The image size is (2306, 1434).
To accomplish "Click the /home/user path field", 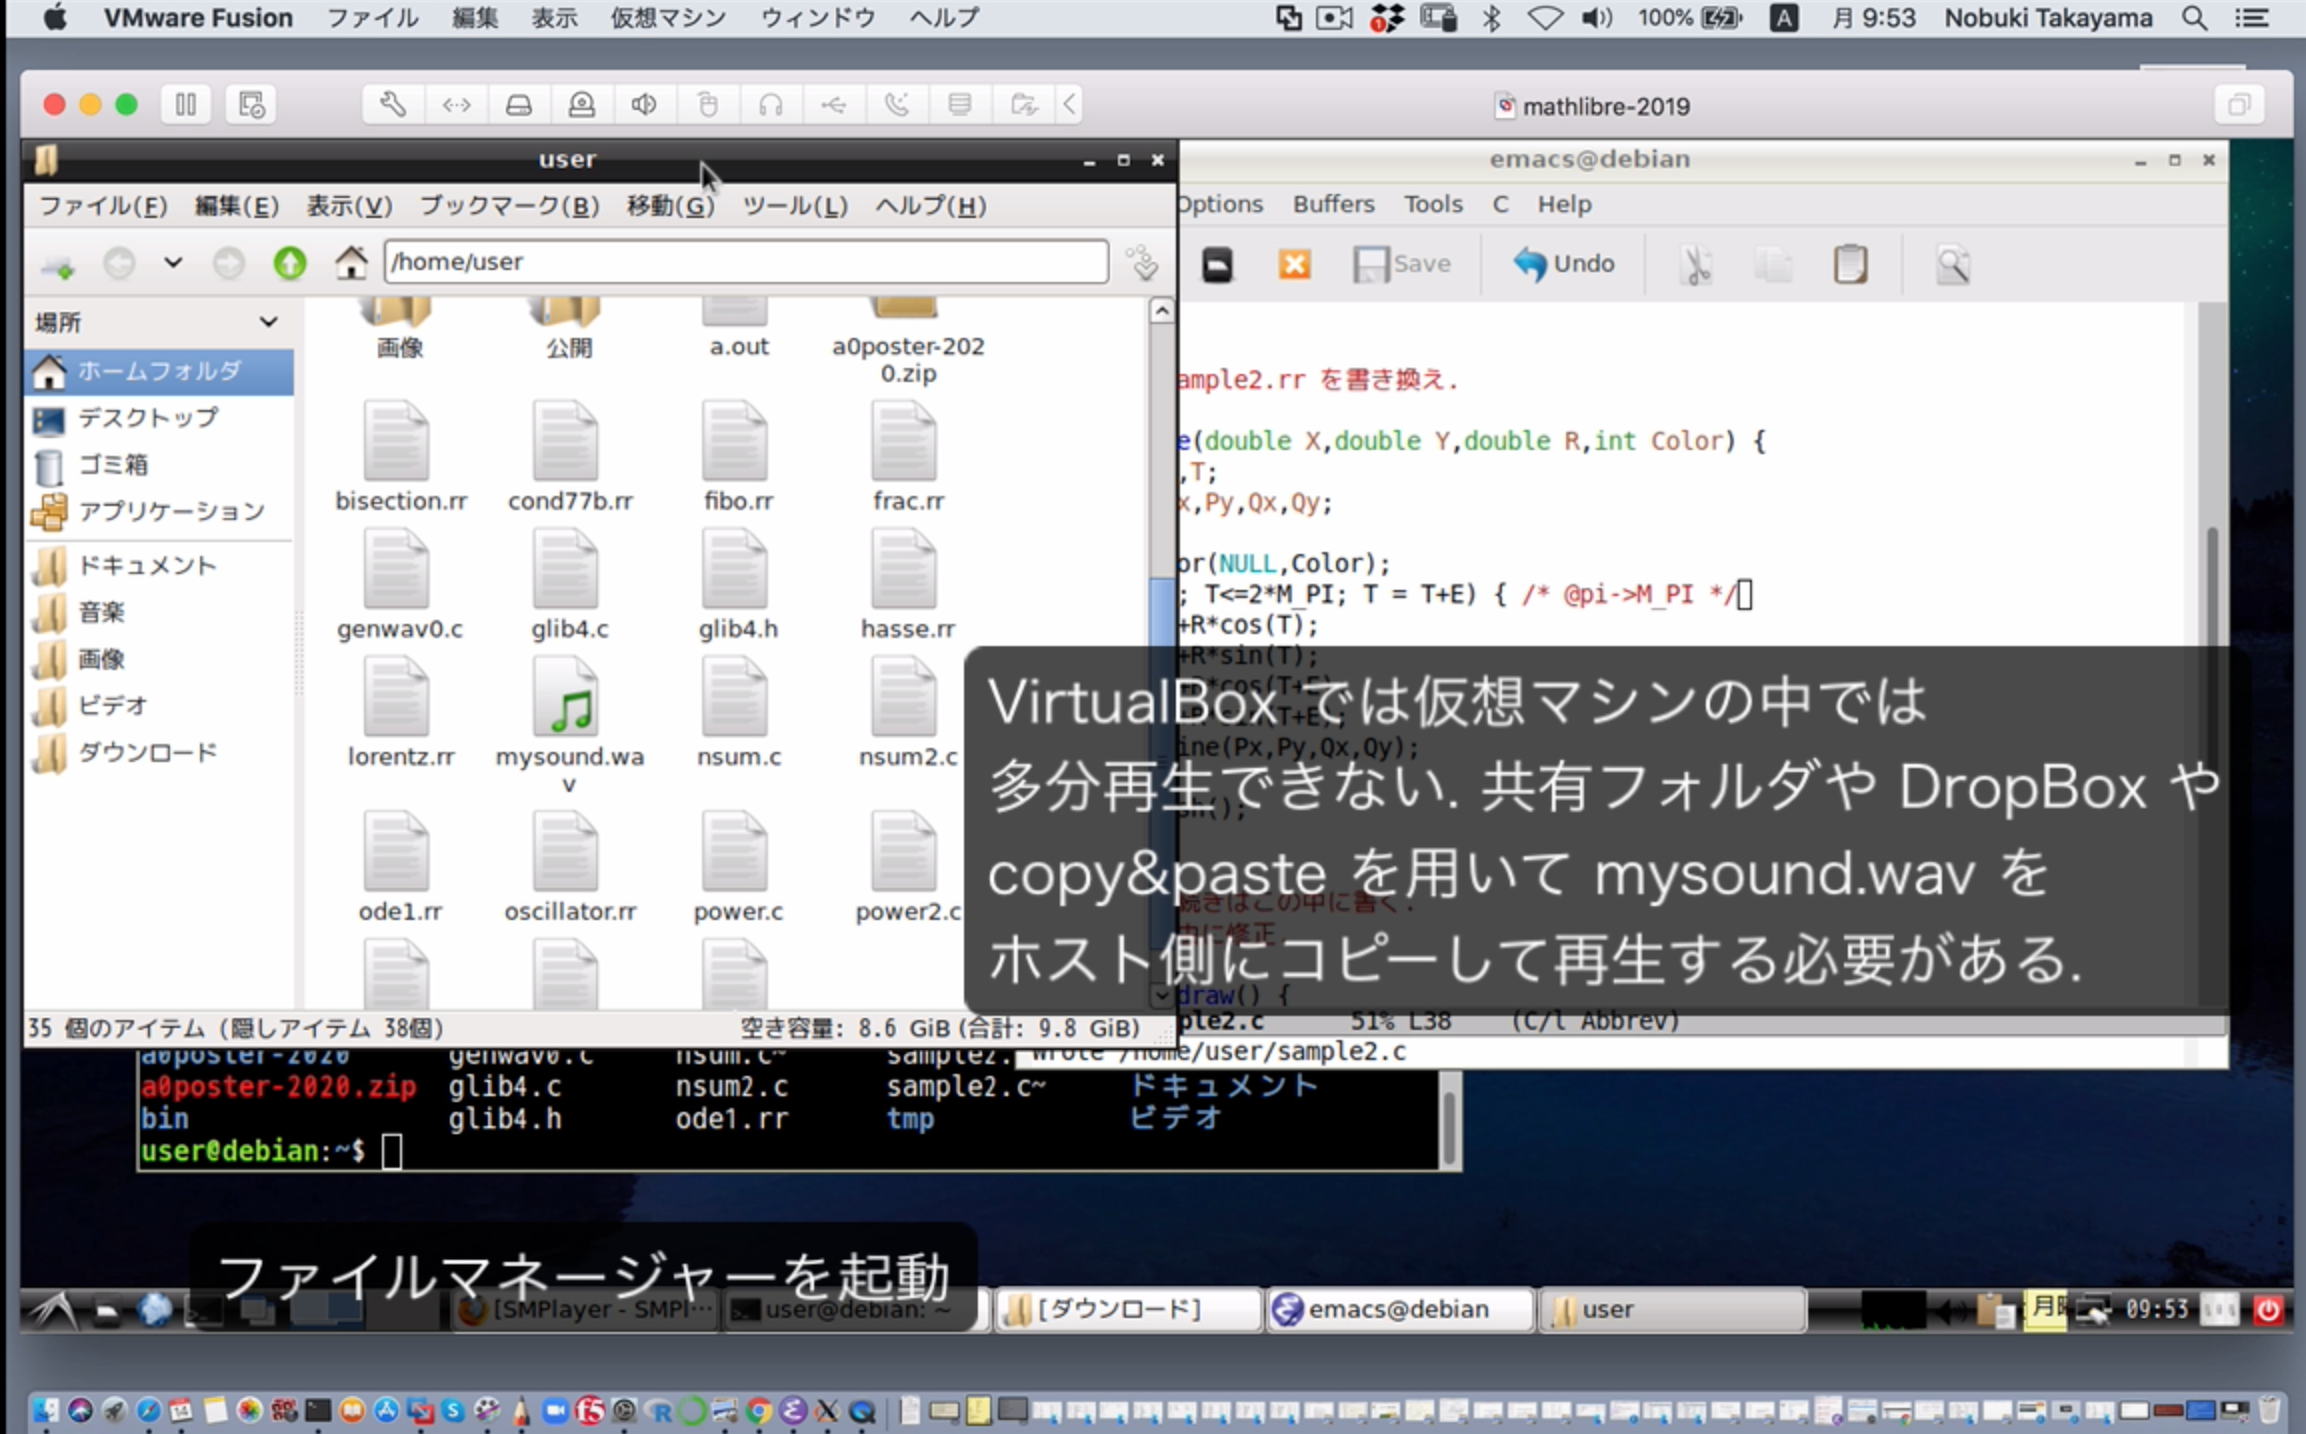I will pyautogui.click(x=746, y=262).
